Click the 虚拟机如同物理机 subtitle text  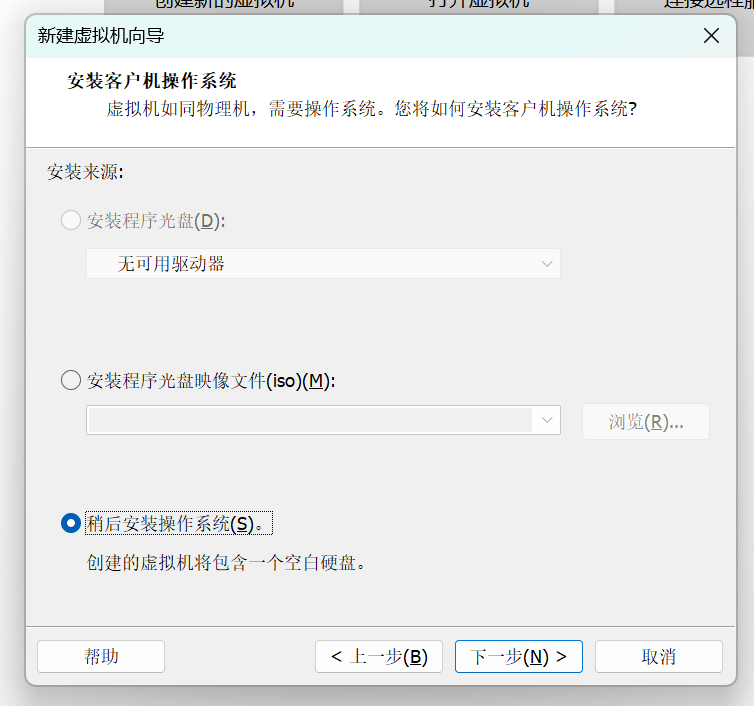point(372,108)
